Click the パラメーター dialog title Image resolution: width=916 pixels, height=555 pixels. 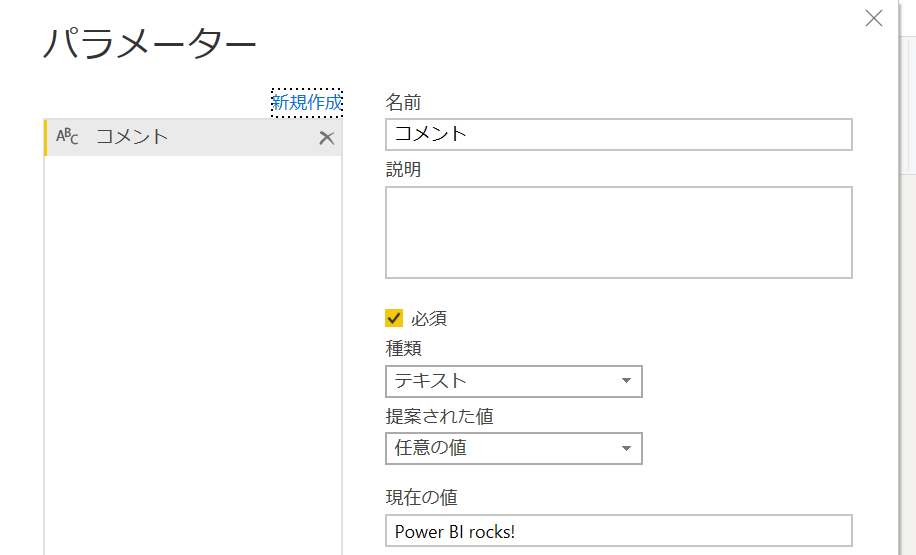[150, 43]
